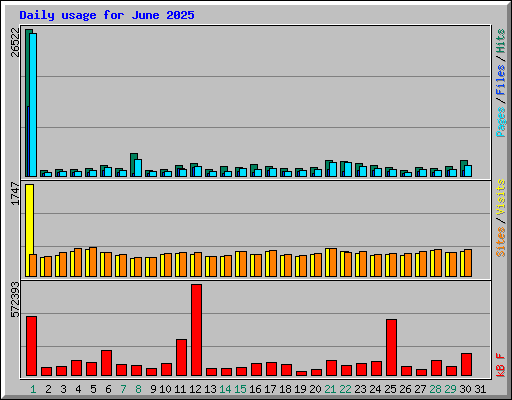Click green day label 8 on the x-axis
The height and width of the screenshot is (400, 512).
[138, 389]
